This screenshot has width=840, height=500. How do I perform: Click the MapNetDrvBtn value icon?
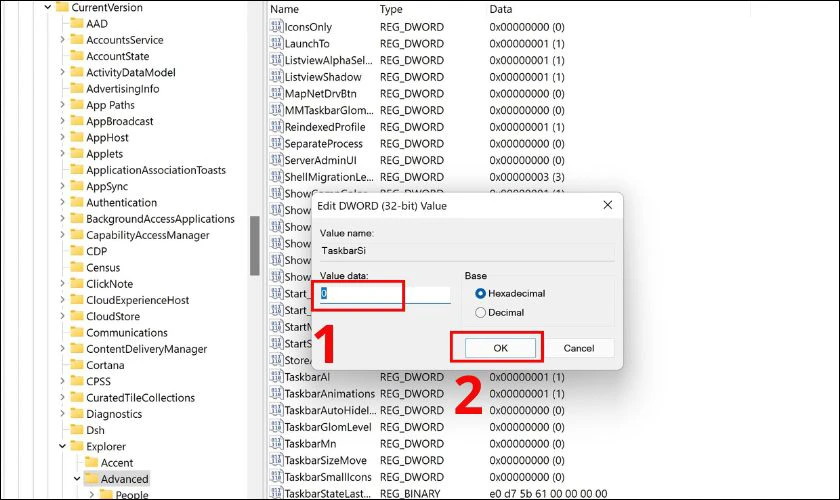(276, 93)
